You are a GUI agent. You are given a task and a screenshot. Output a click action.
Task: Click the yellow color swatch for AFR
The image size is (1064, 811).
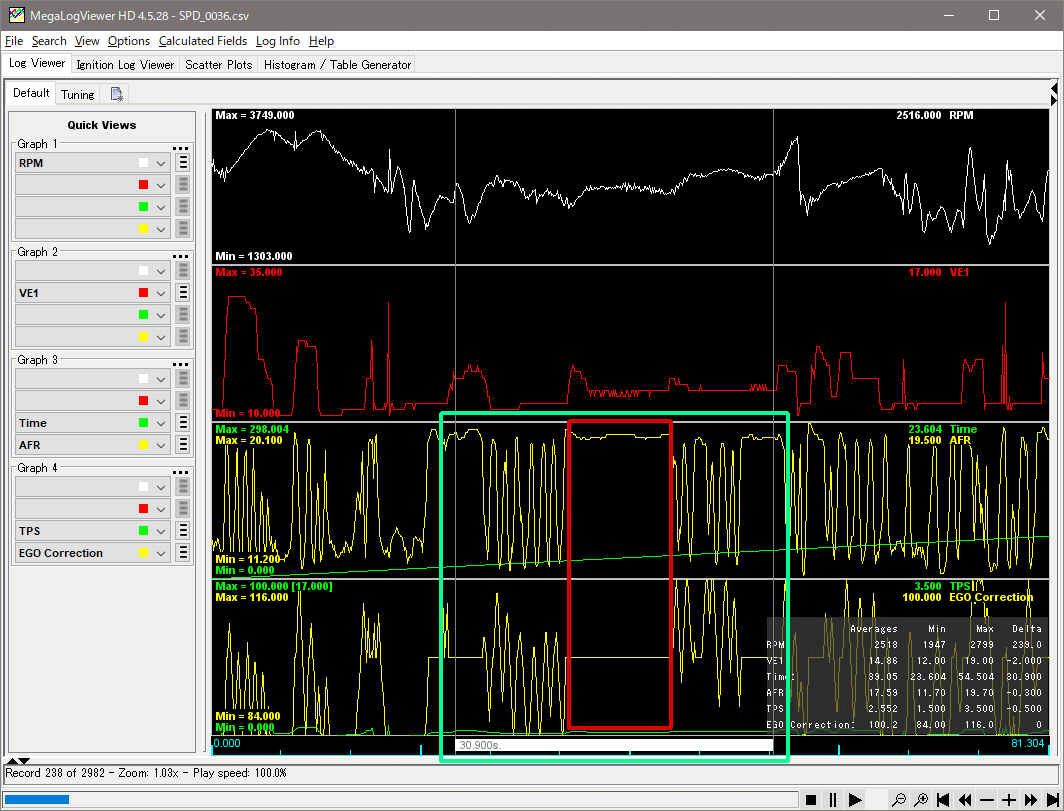point(144,445)
